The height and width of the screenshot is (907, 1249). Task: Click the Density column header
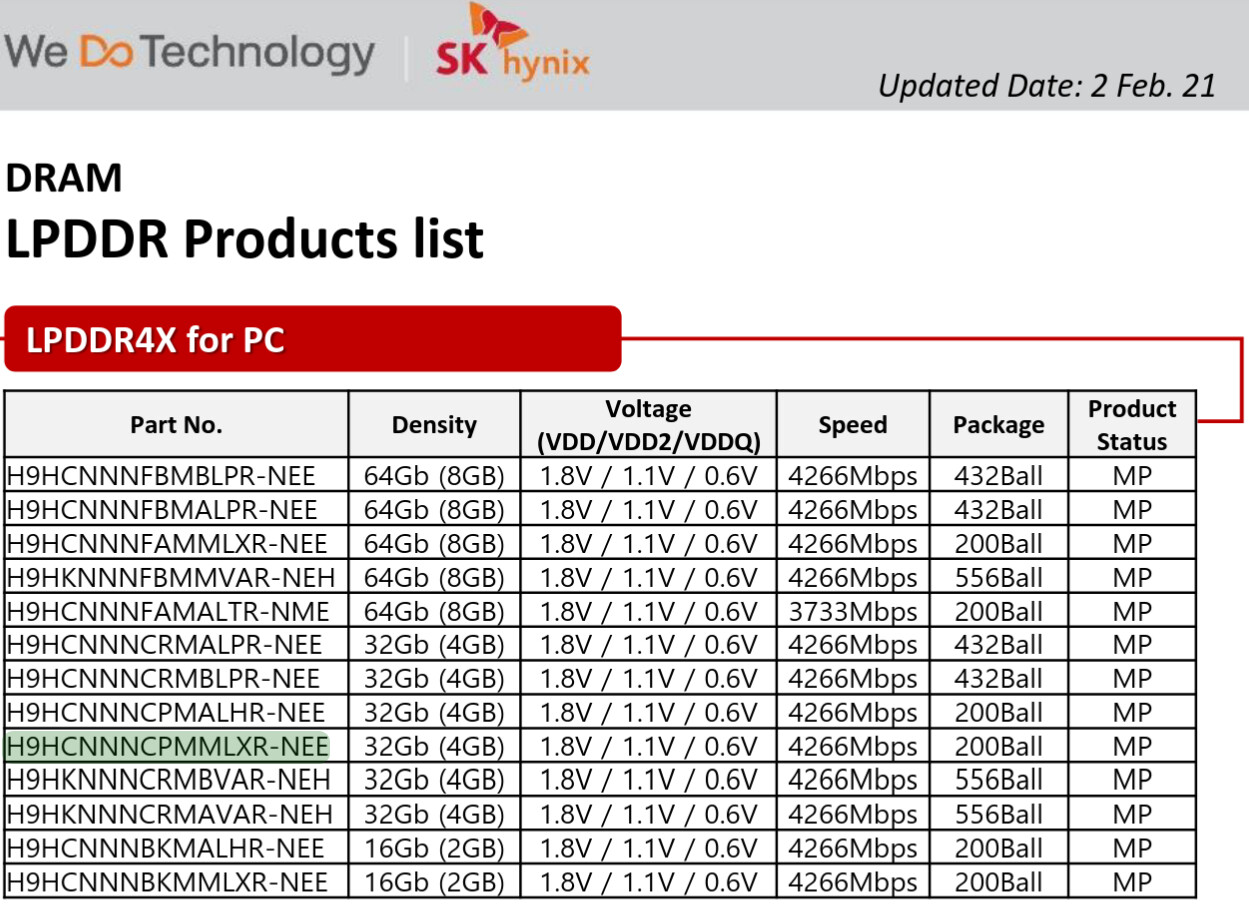434,425
